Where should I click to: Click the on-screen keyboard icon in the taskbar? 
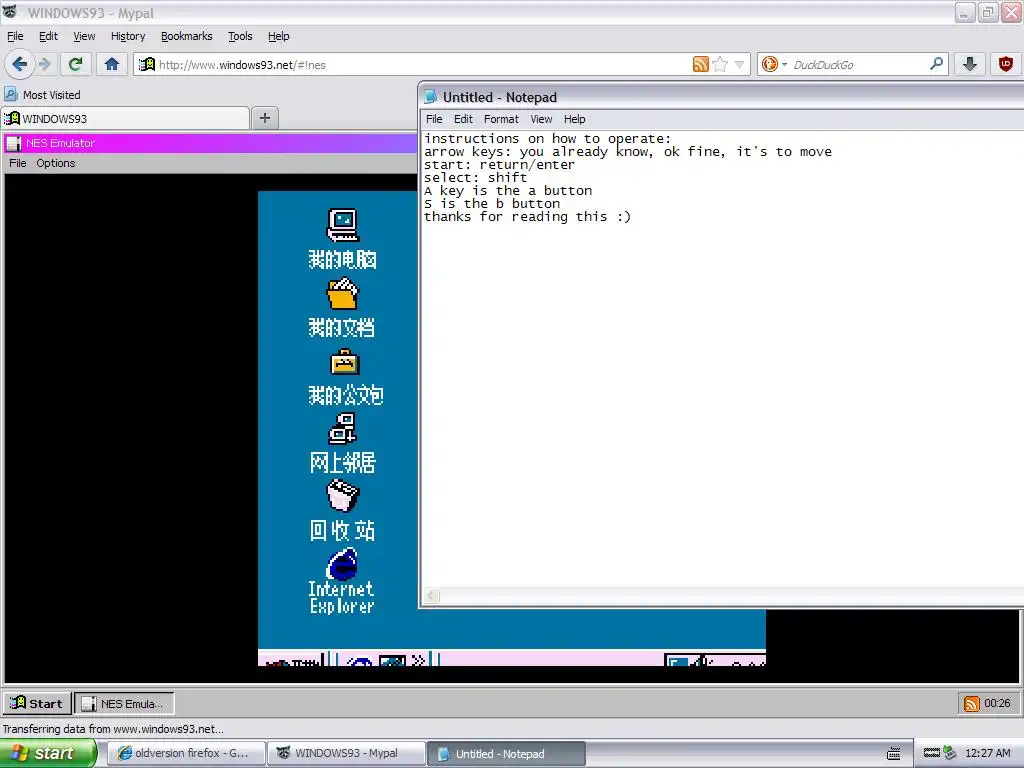tap(893, 754)
